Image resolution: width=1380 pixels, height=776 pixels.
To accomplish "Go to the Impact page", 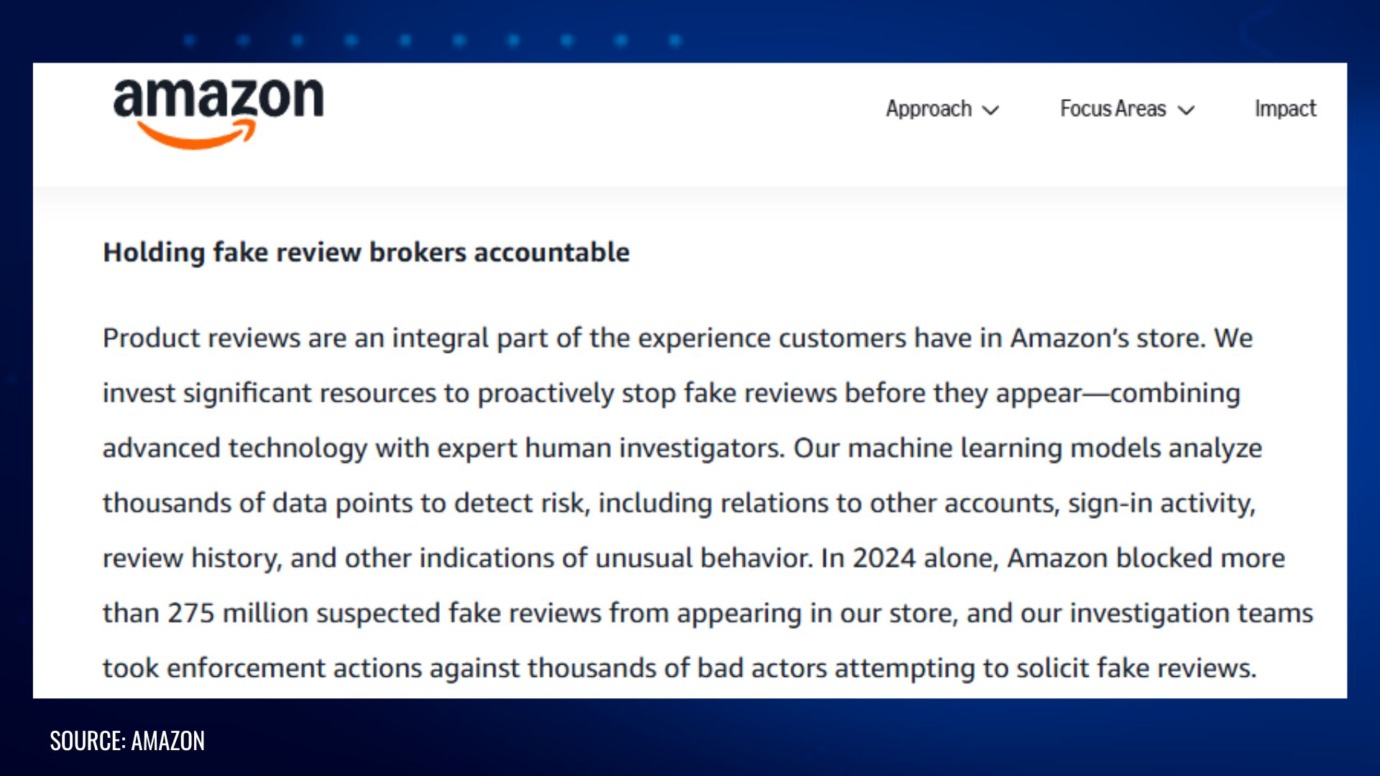I will [1285, 109].
